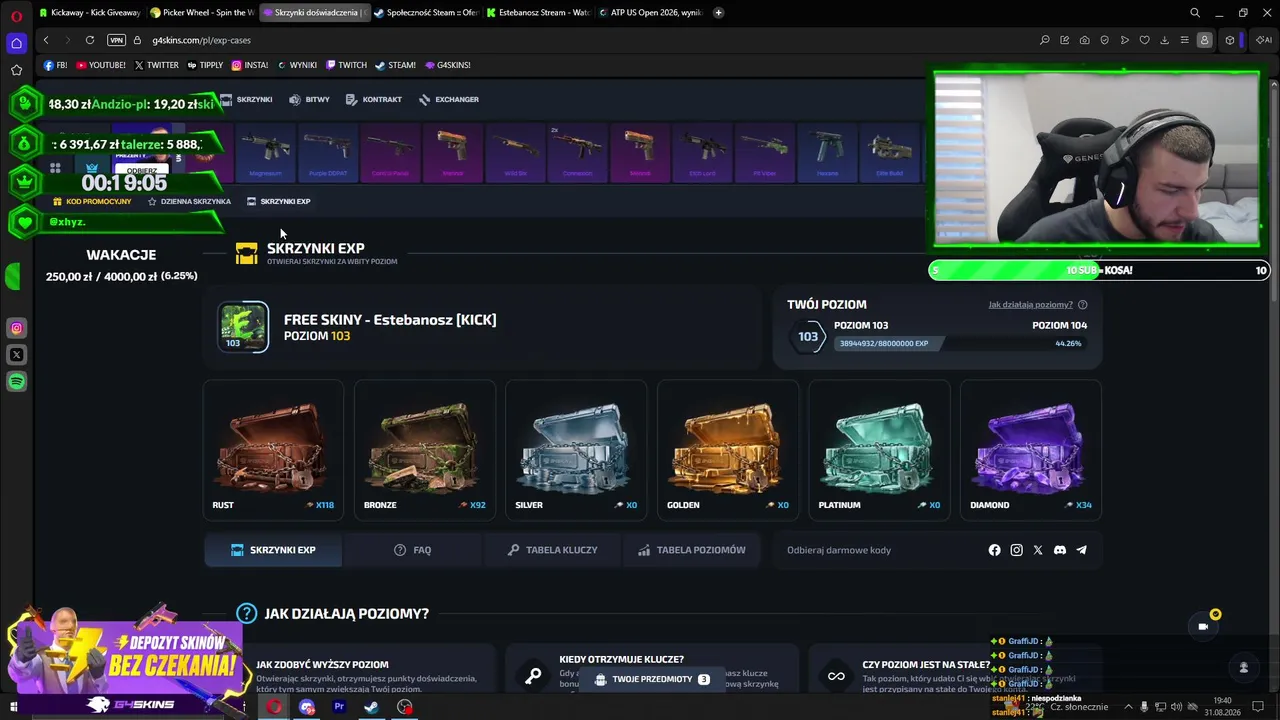Open a new browser tab
The height and width of the screenshot is (720, 1280).
[718, 12]
